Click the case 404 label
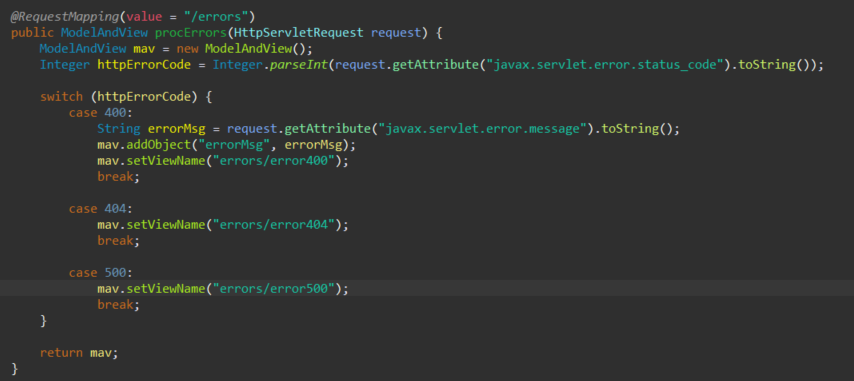The image size is (854, 381). pos(101,209)
